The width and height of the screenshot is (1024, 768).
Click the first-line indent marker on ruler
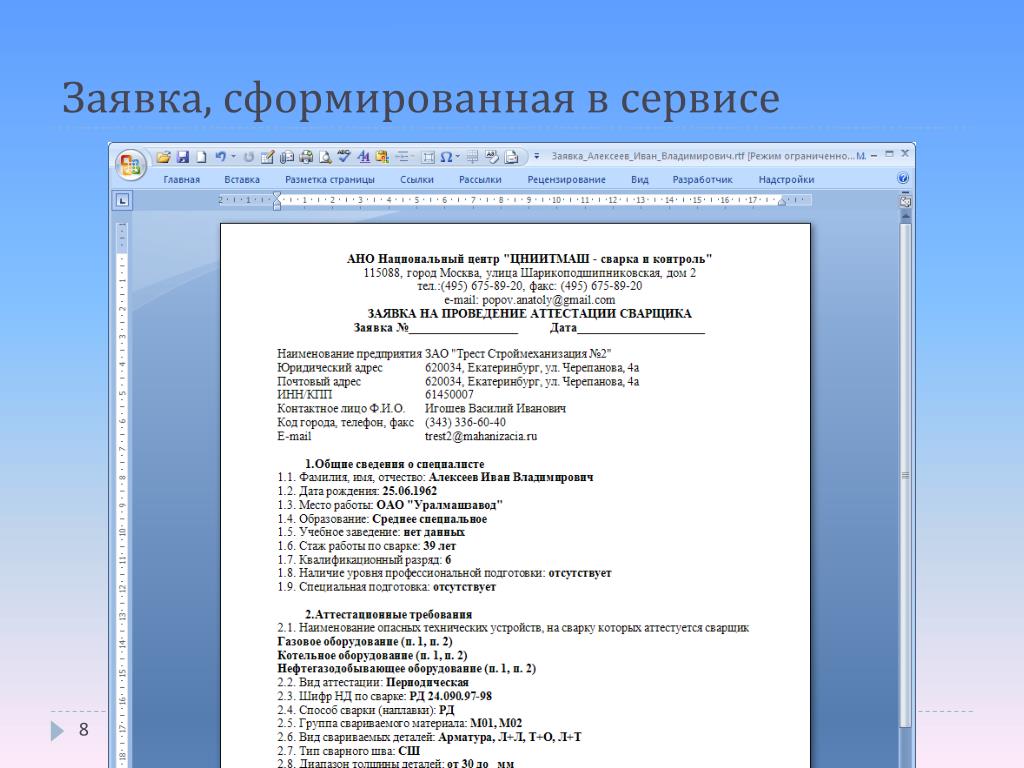[277, 196]
